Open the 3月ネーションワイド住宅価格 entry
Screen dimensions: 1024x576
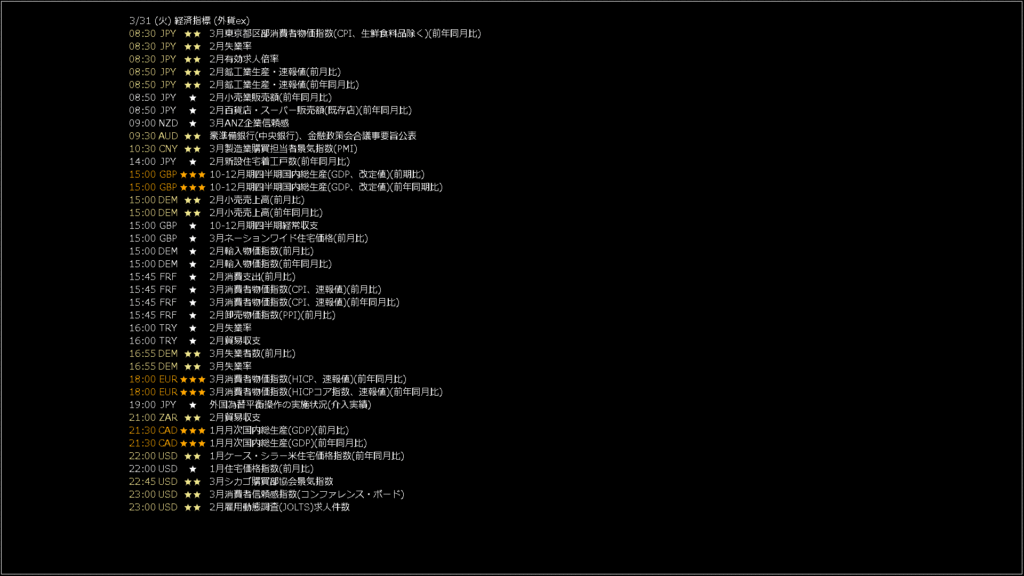289,238
